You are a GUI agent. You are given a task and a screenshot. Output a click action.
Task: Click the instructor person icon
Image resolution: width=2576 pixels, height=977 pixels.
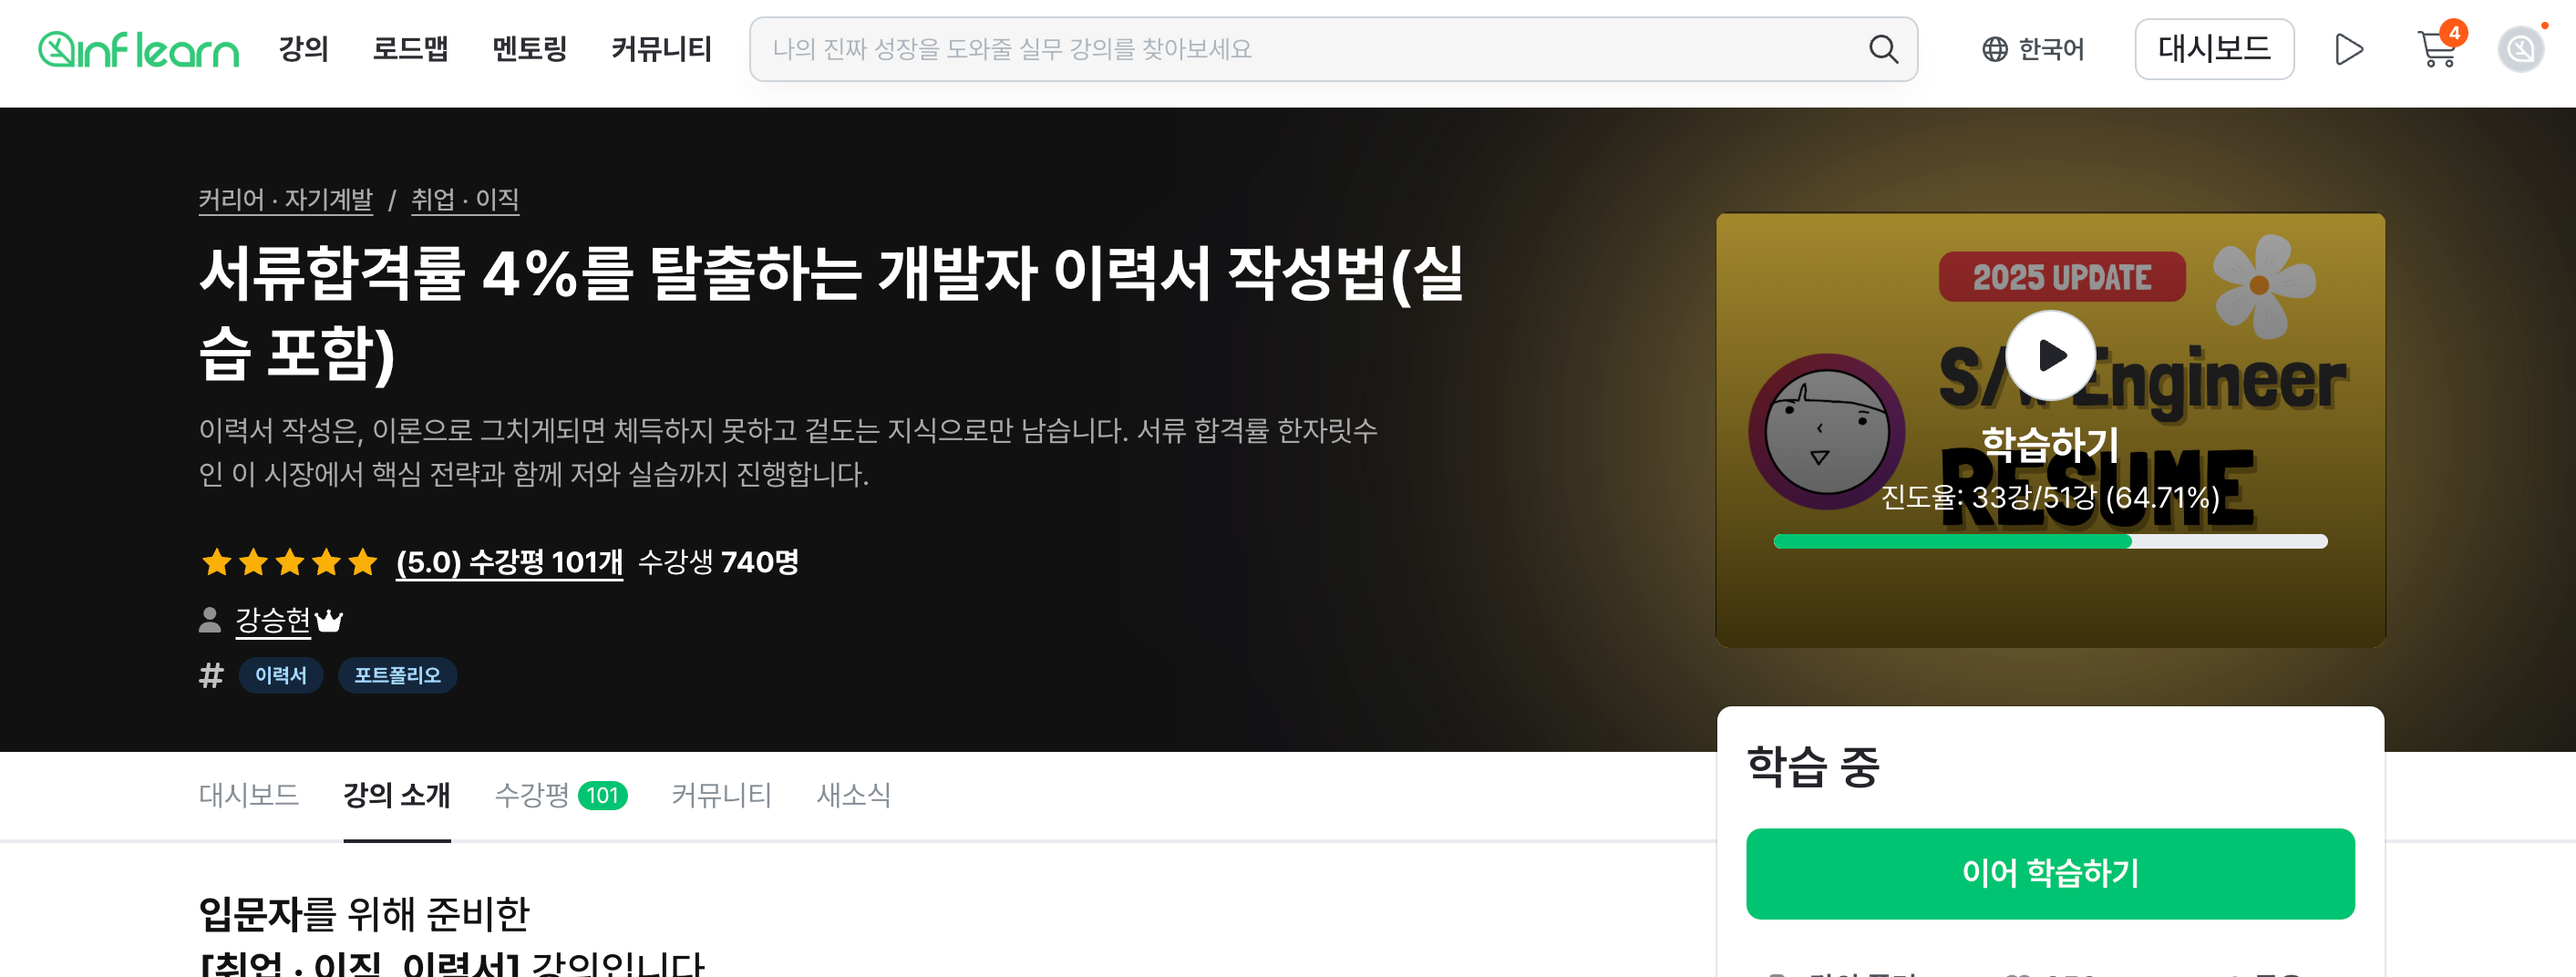[210, 620]
